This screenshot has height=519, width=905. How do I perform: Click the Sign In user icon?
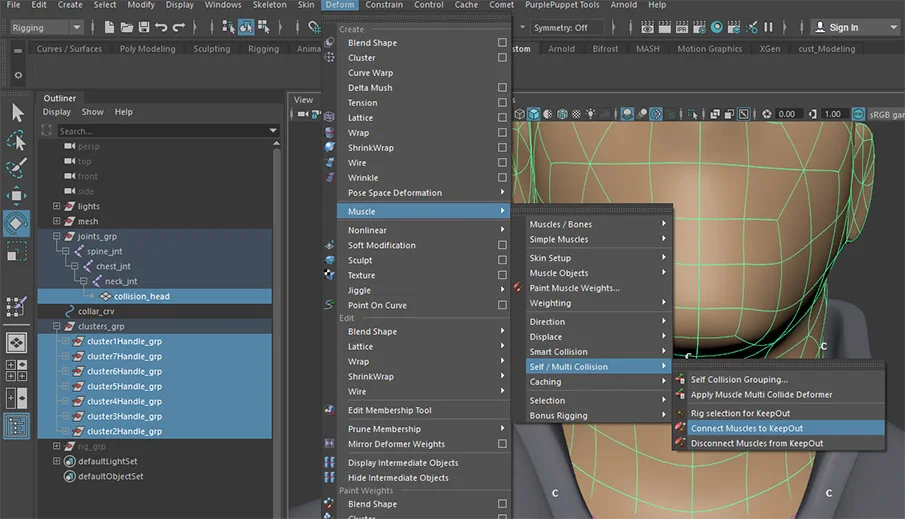coord(820,27)
